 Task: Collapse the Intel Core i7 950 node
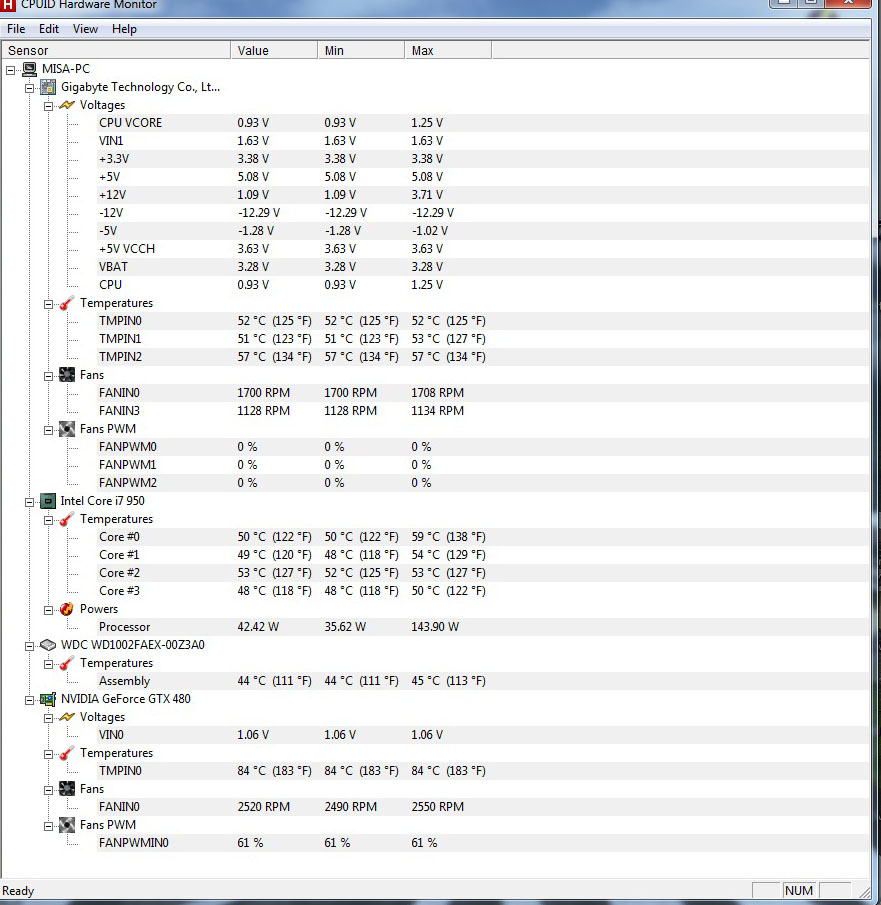tap(29, 502)
